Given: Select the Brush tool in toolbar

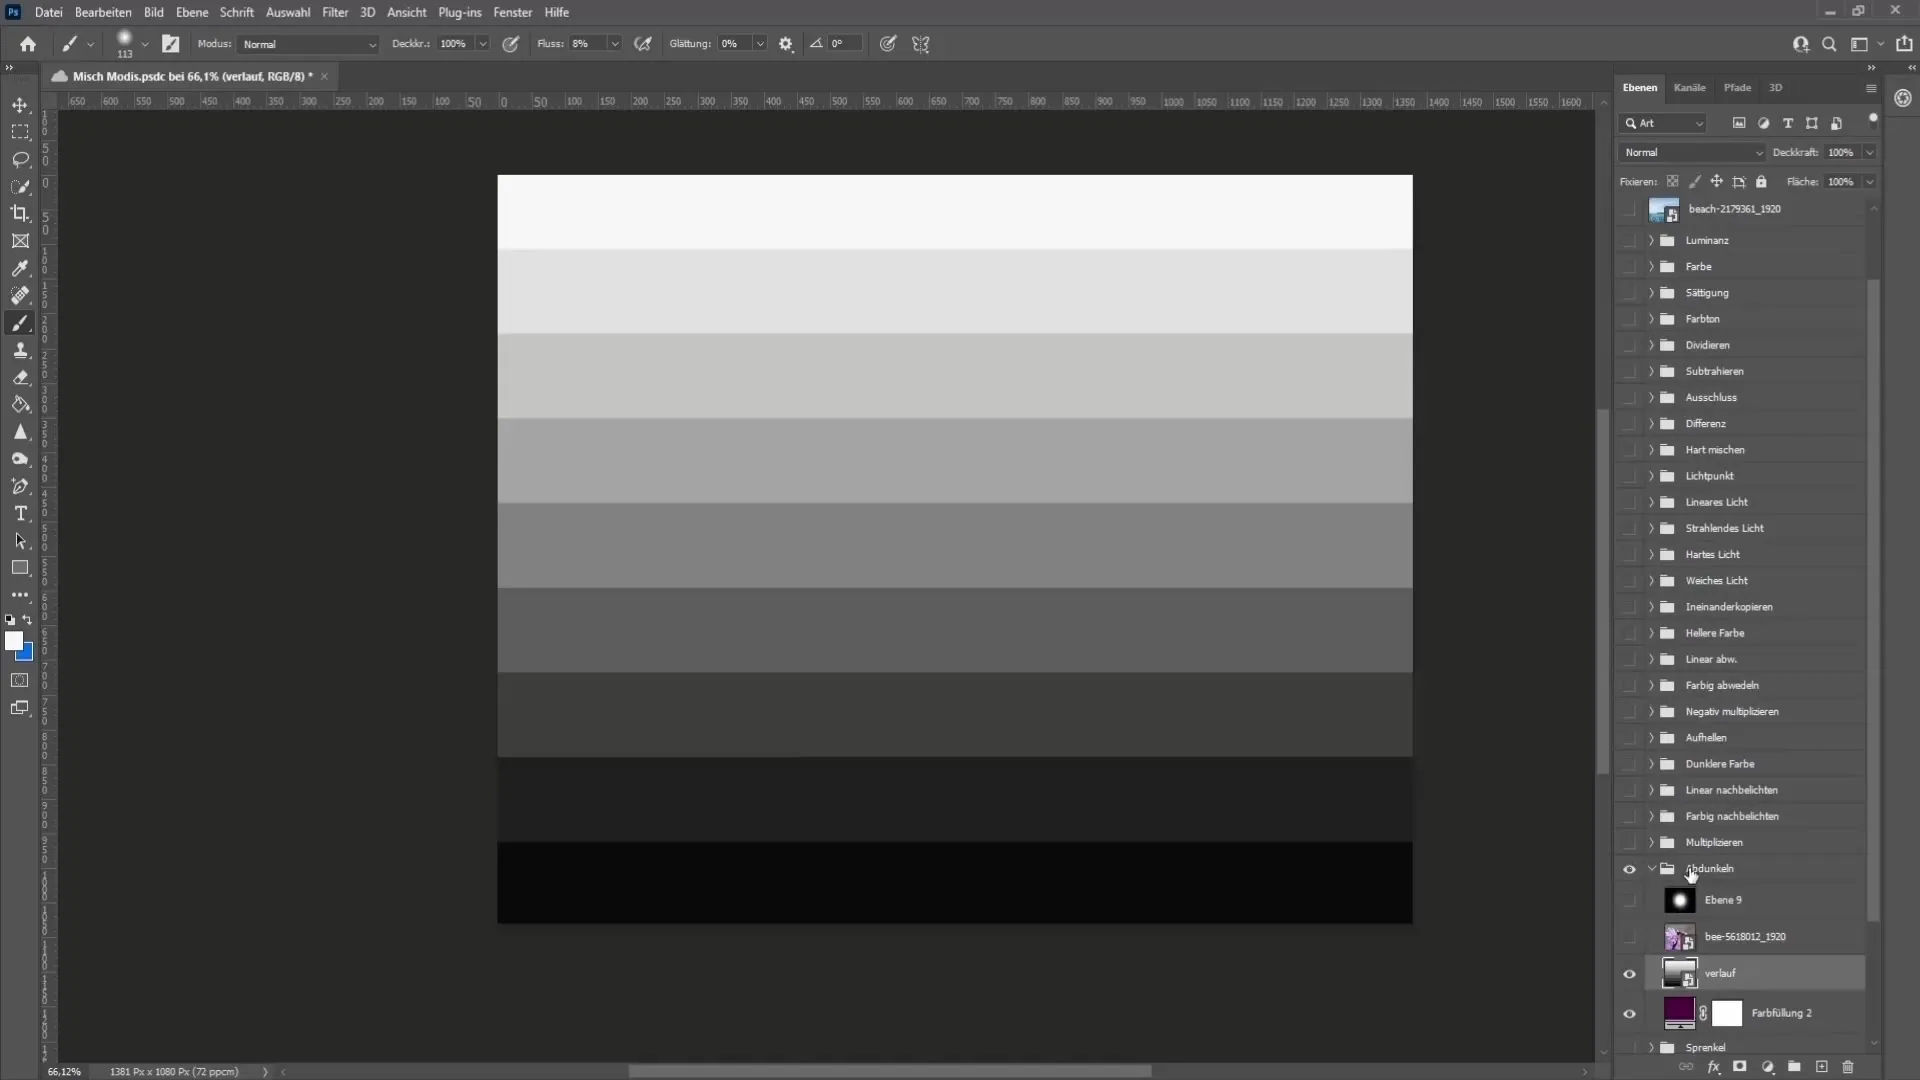Looking at the screenshot, I should (20, 322).
